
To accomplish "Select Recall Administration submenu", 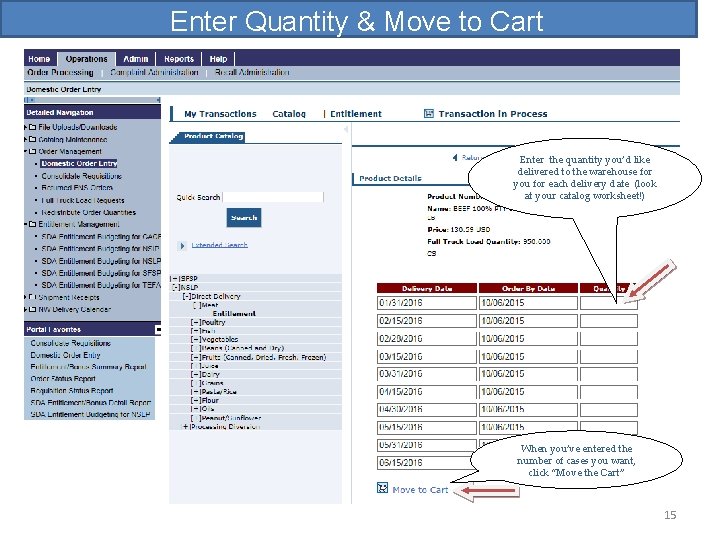I will coord(252,73).
